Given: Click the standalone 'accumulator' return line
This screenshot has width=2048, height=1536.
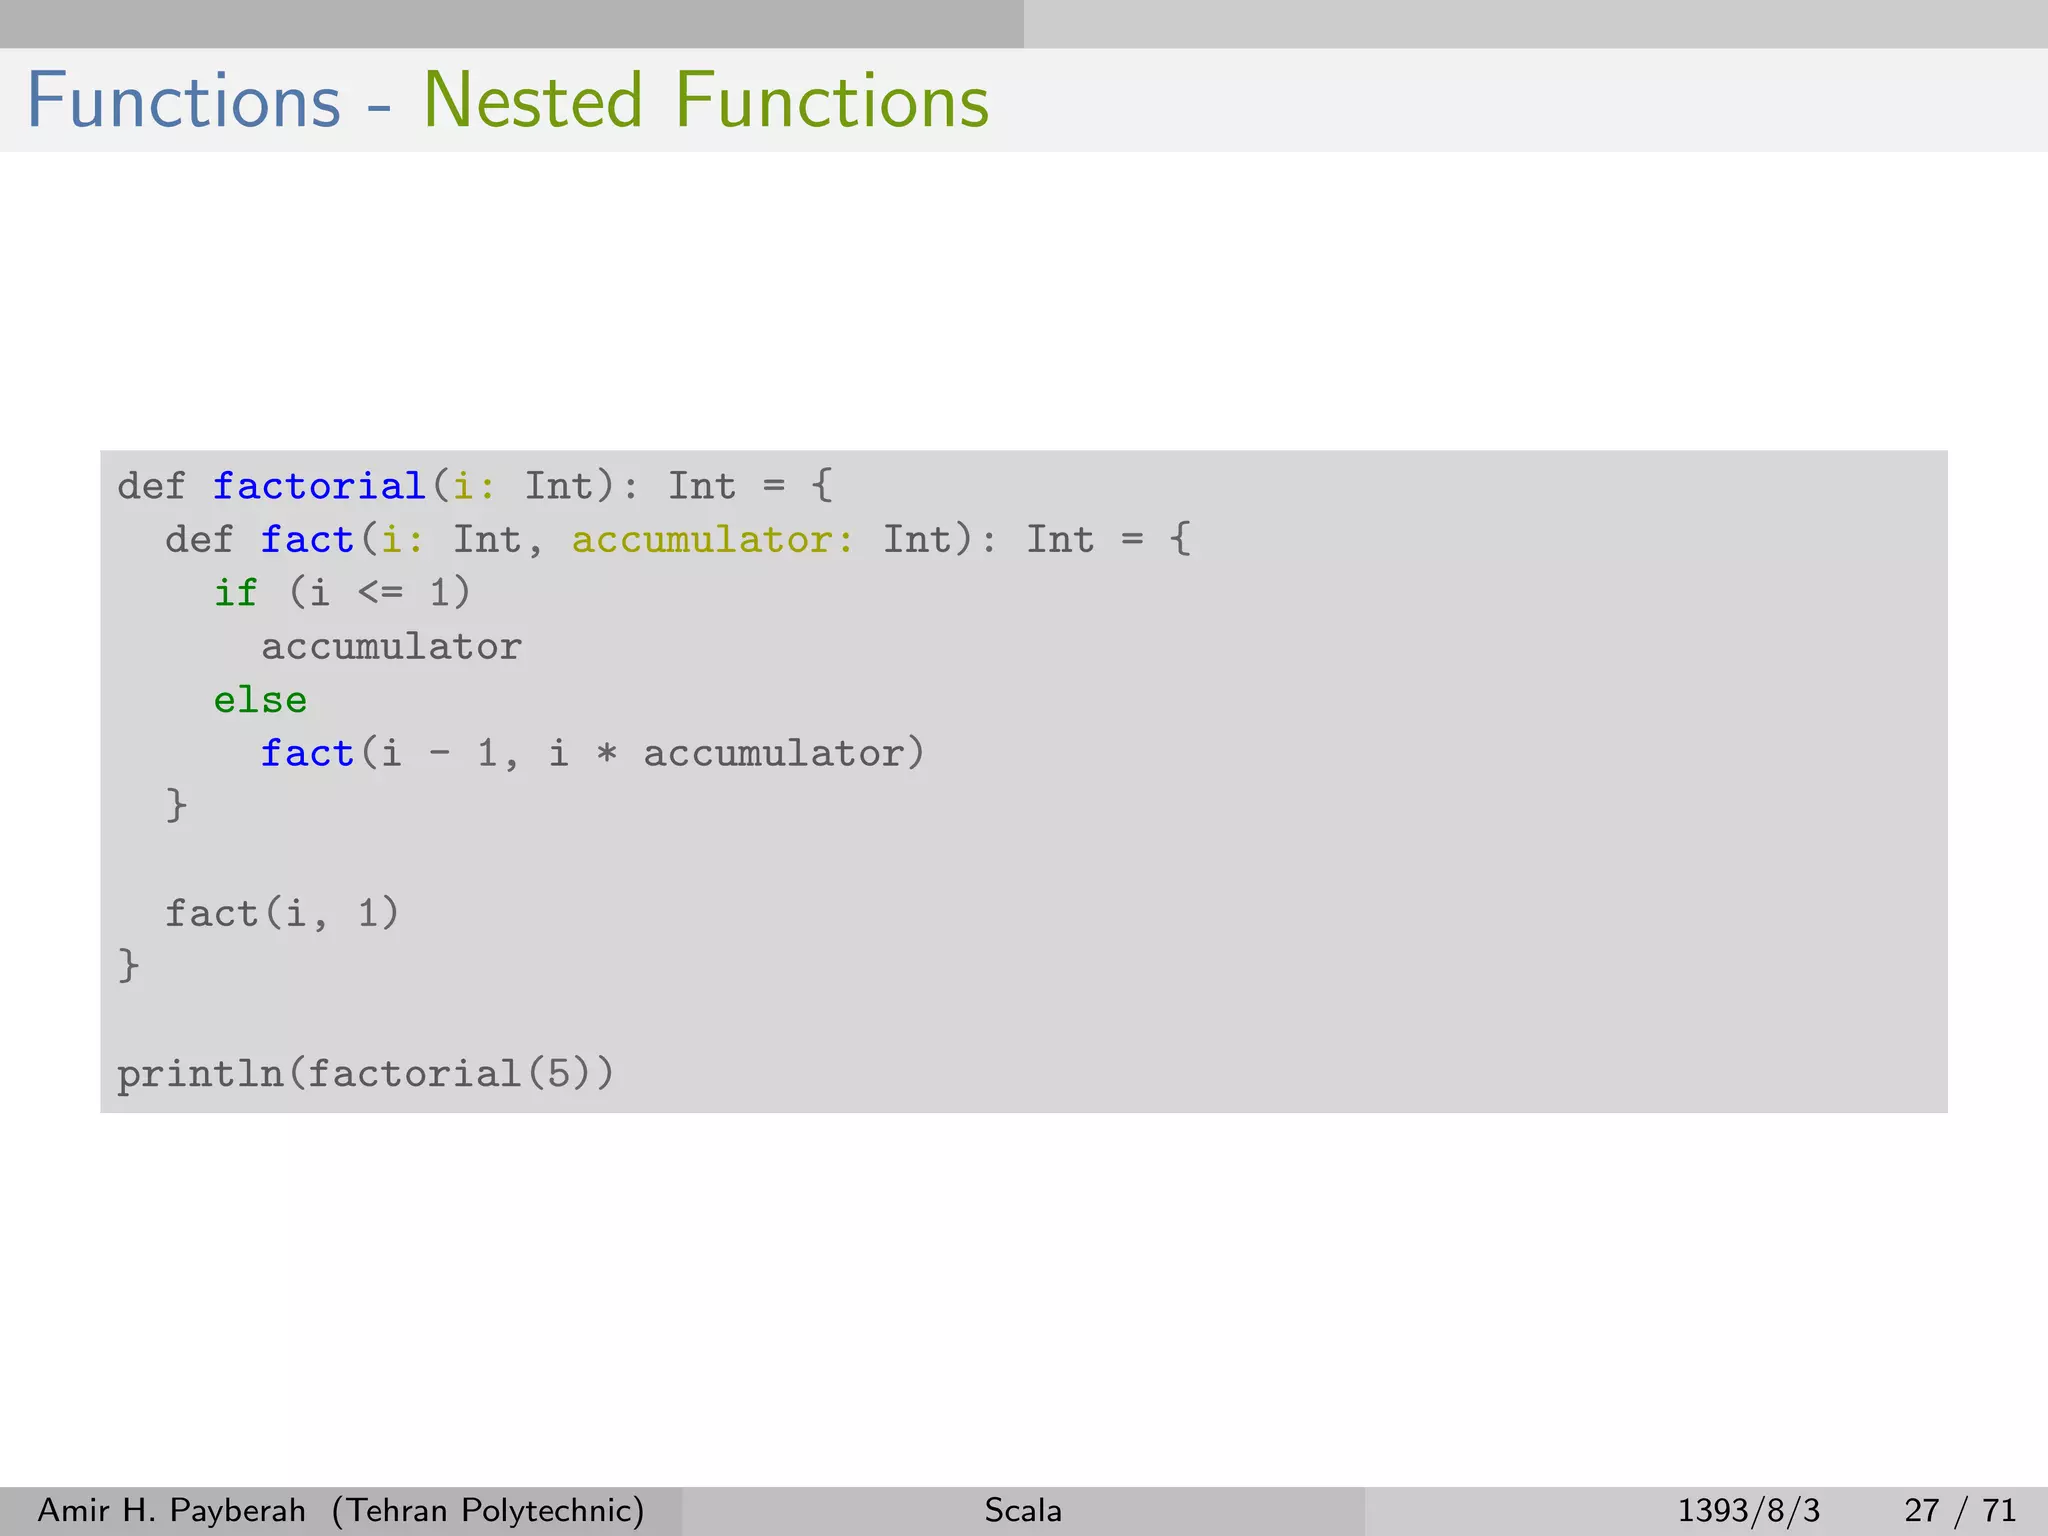Looking at the screenshot, I should click(x=391, y=647).
